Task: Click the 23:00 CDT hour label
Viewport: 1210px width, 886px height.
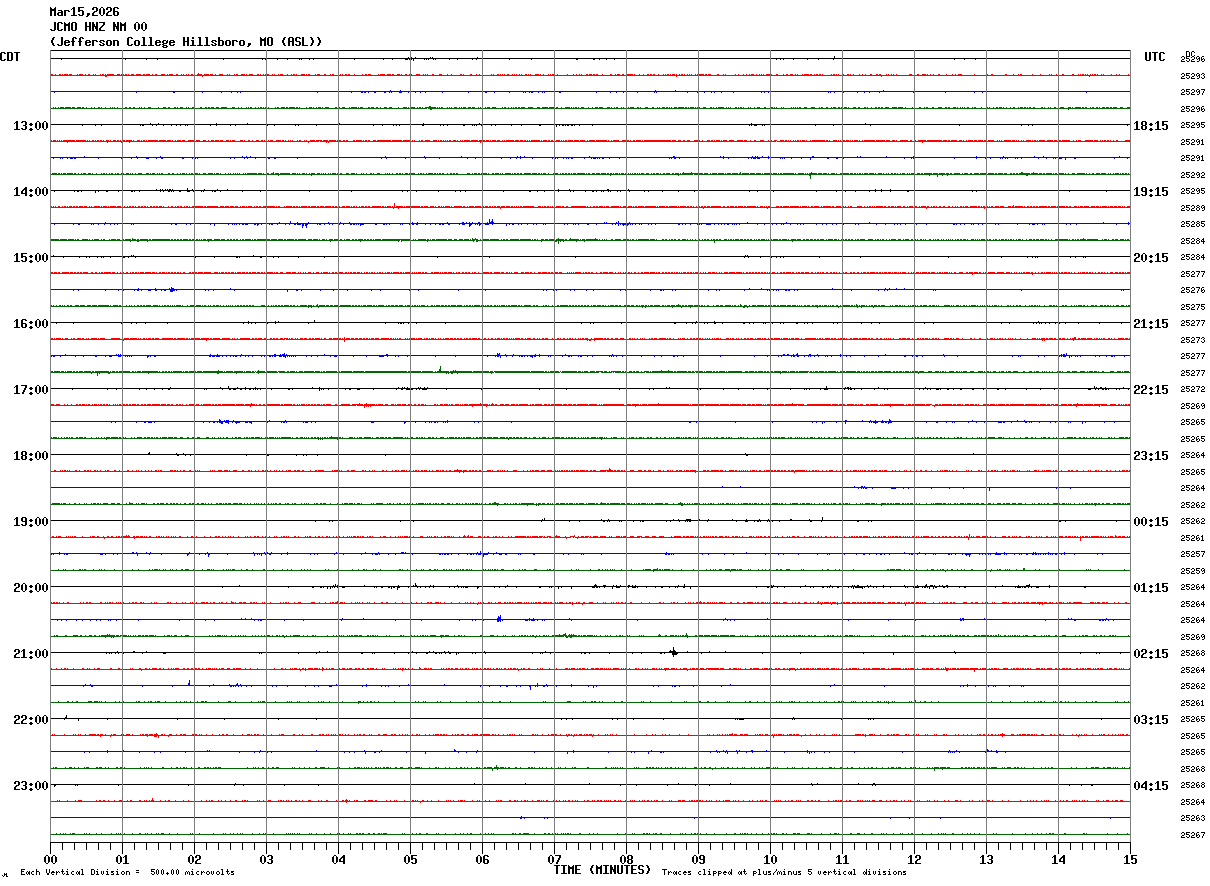Action: [30, 785]
